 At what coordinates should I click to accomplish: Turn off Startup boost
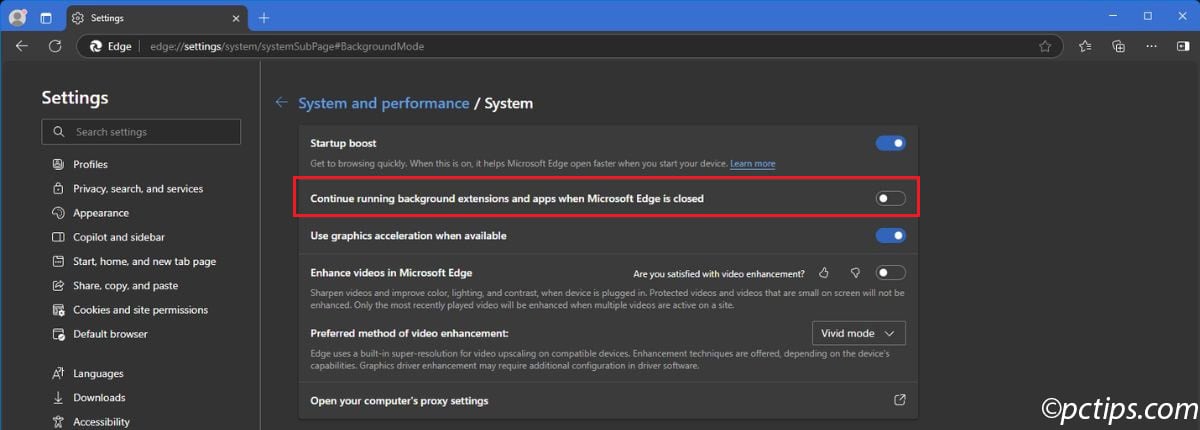tap(891, 143)
